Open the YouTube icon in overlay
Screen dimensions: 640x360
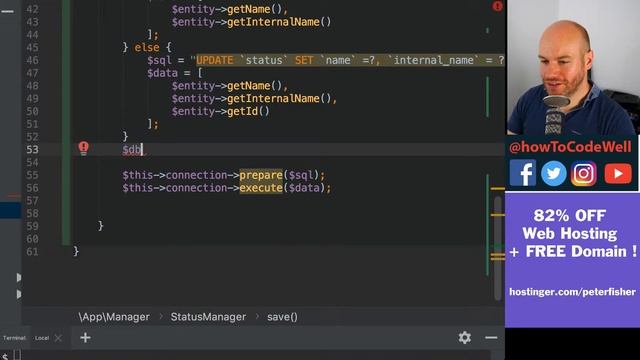tap(618, 173)
